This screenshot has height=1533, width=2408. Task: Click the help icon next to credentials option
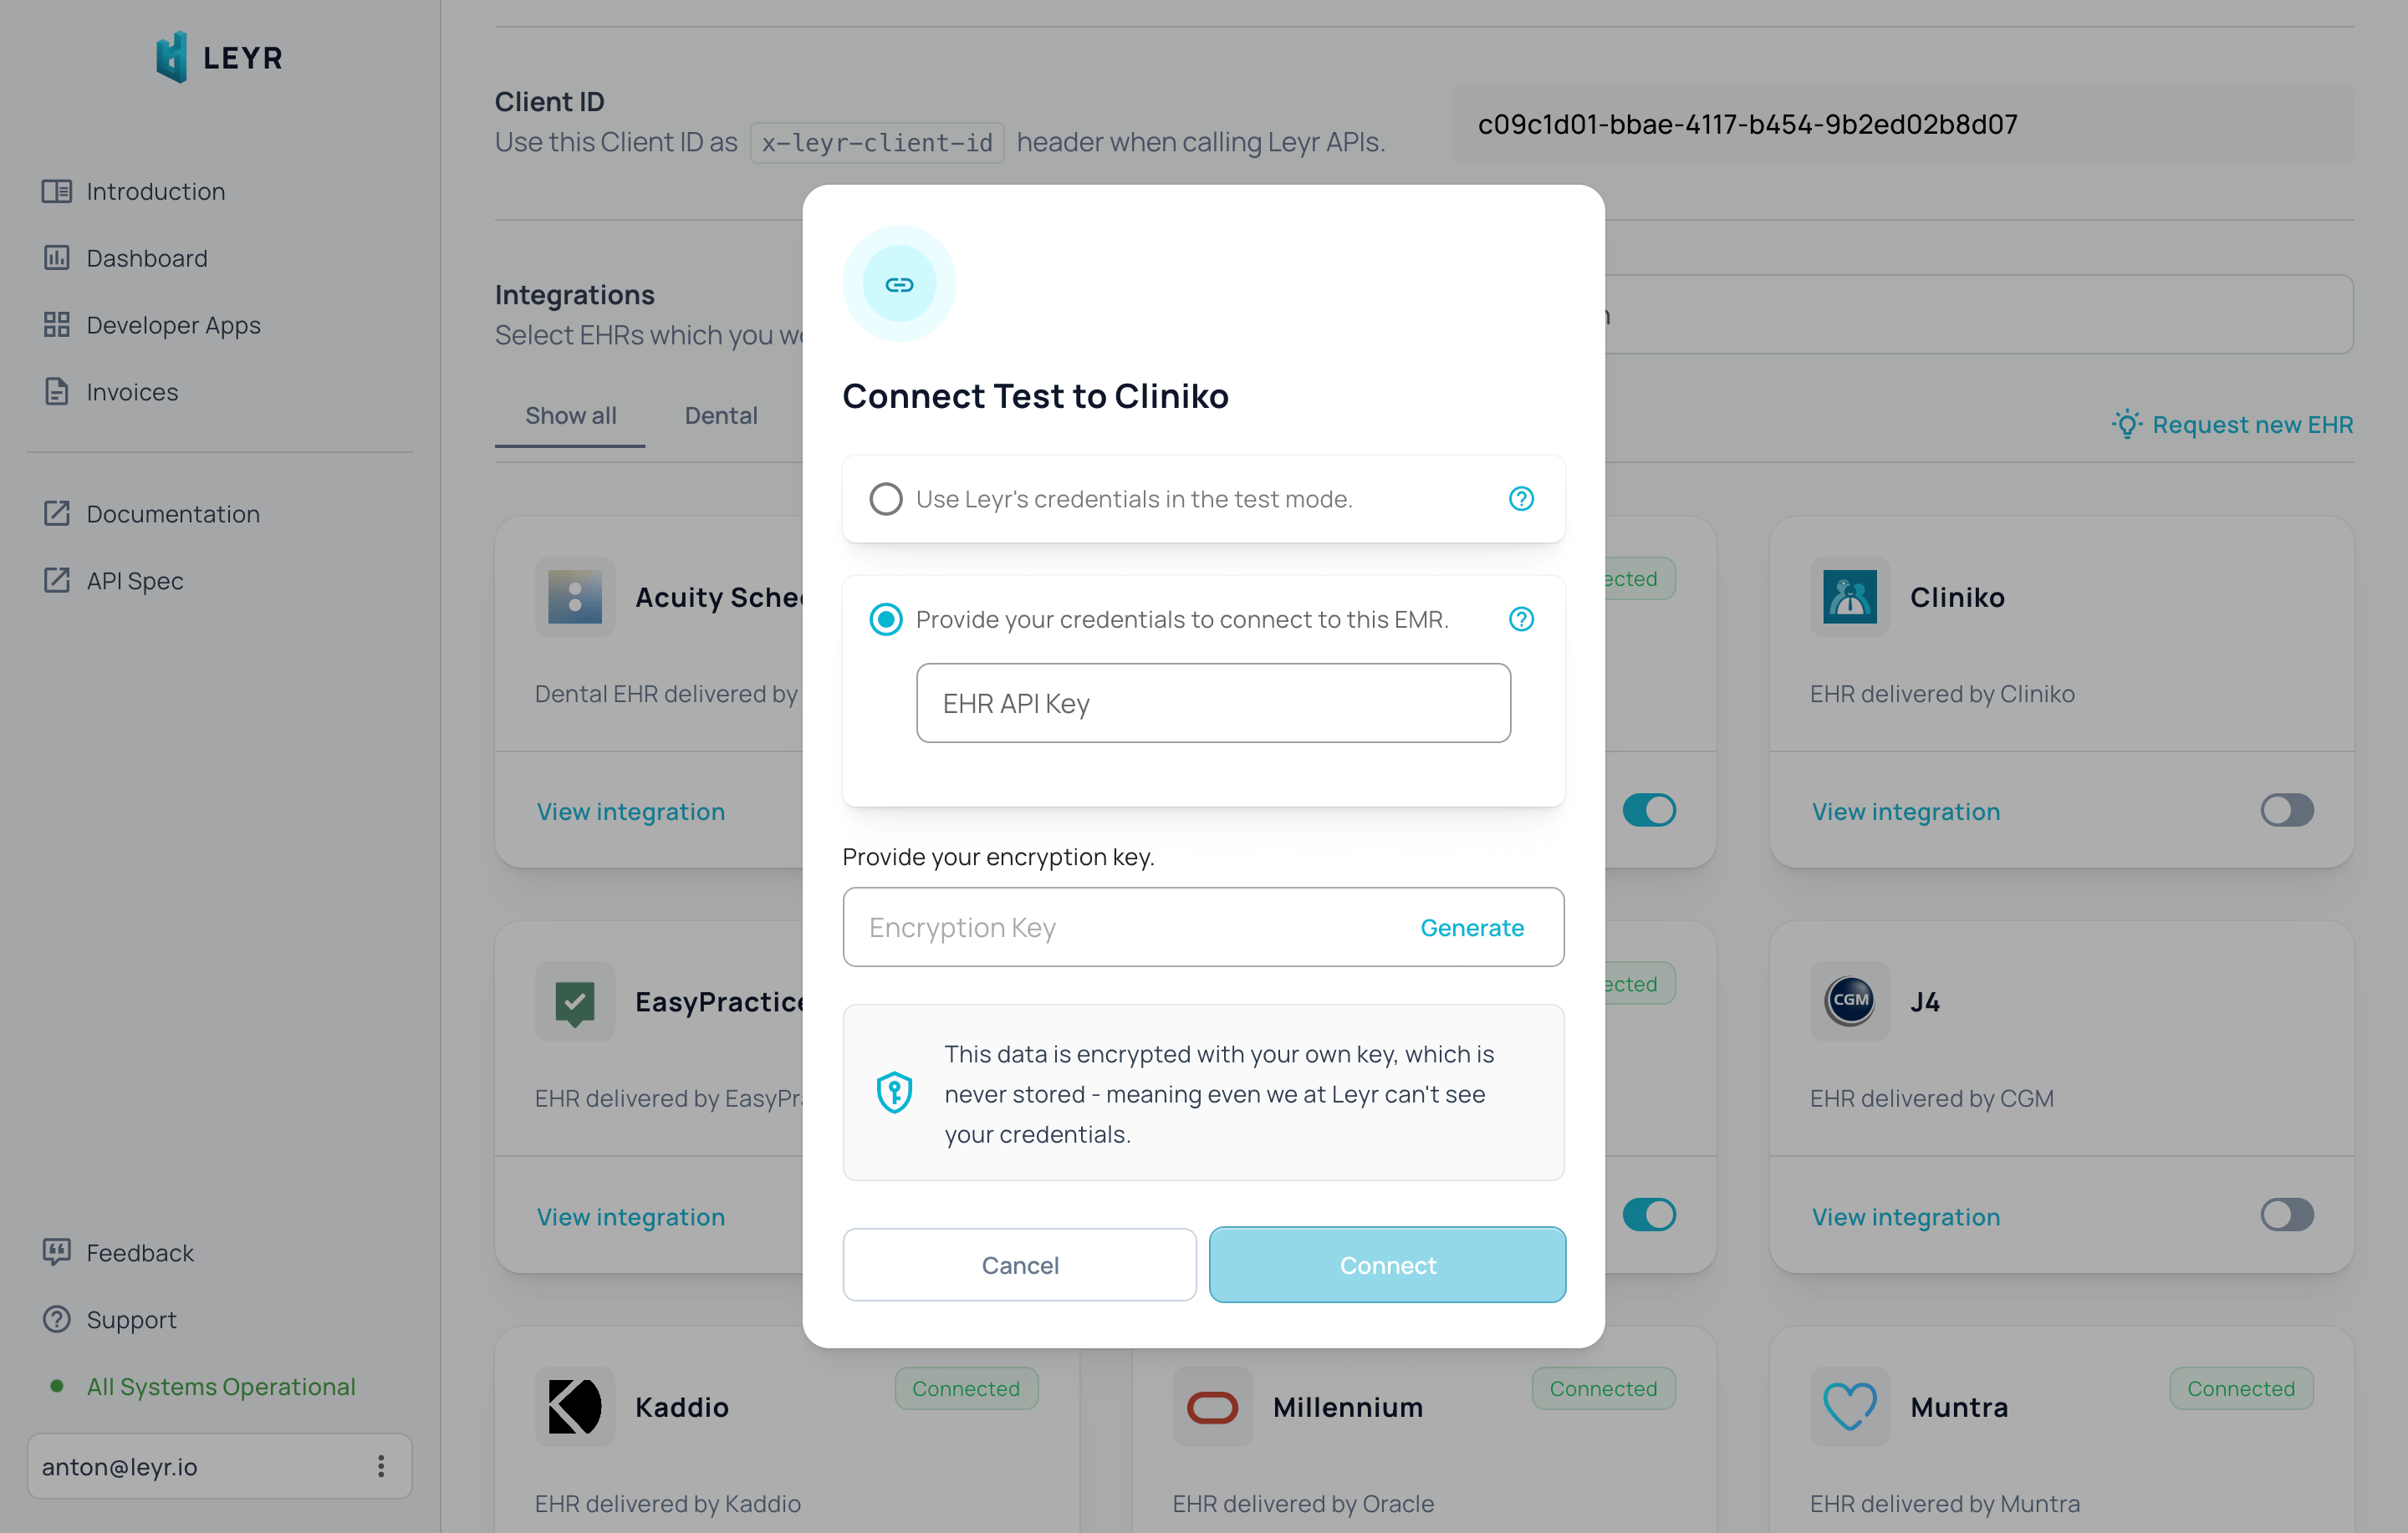(1522, 619)
